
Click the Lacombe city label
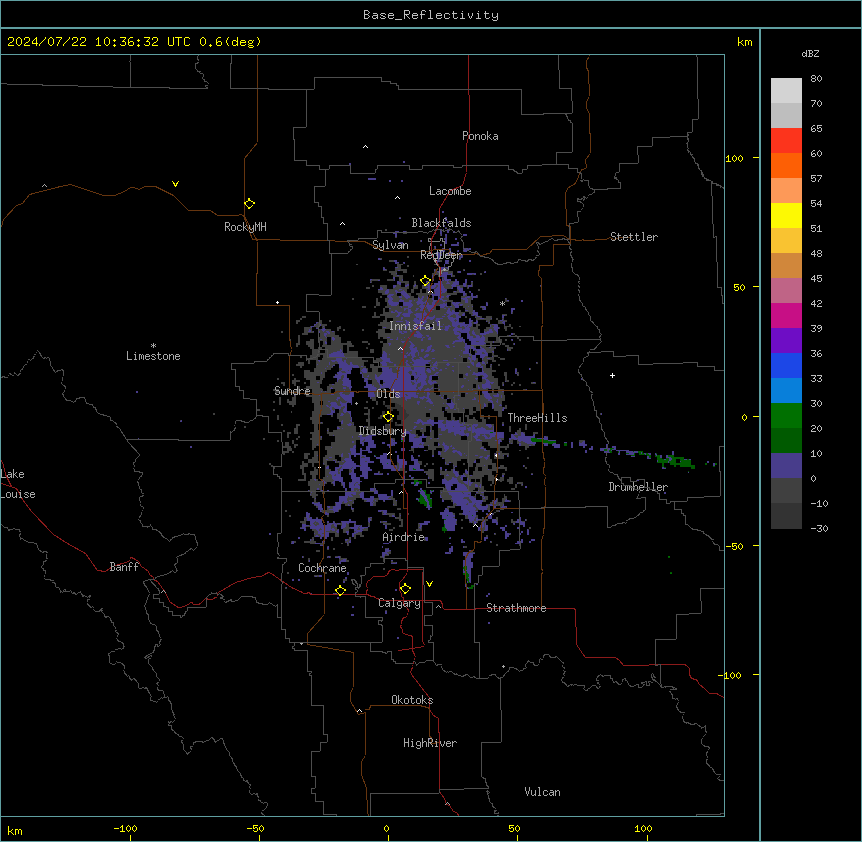(450, 191)
